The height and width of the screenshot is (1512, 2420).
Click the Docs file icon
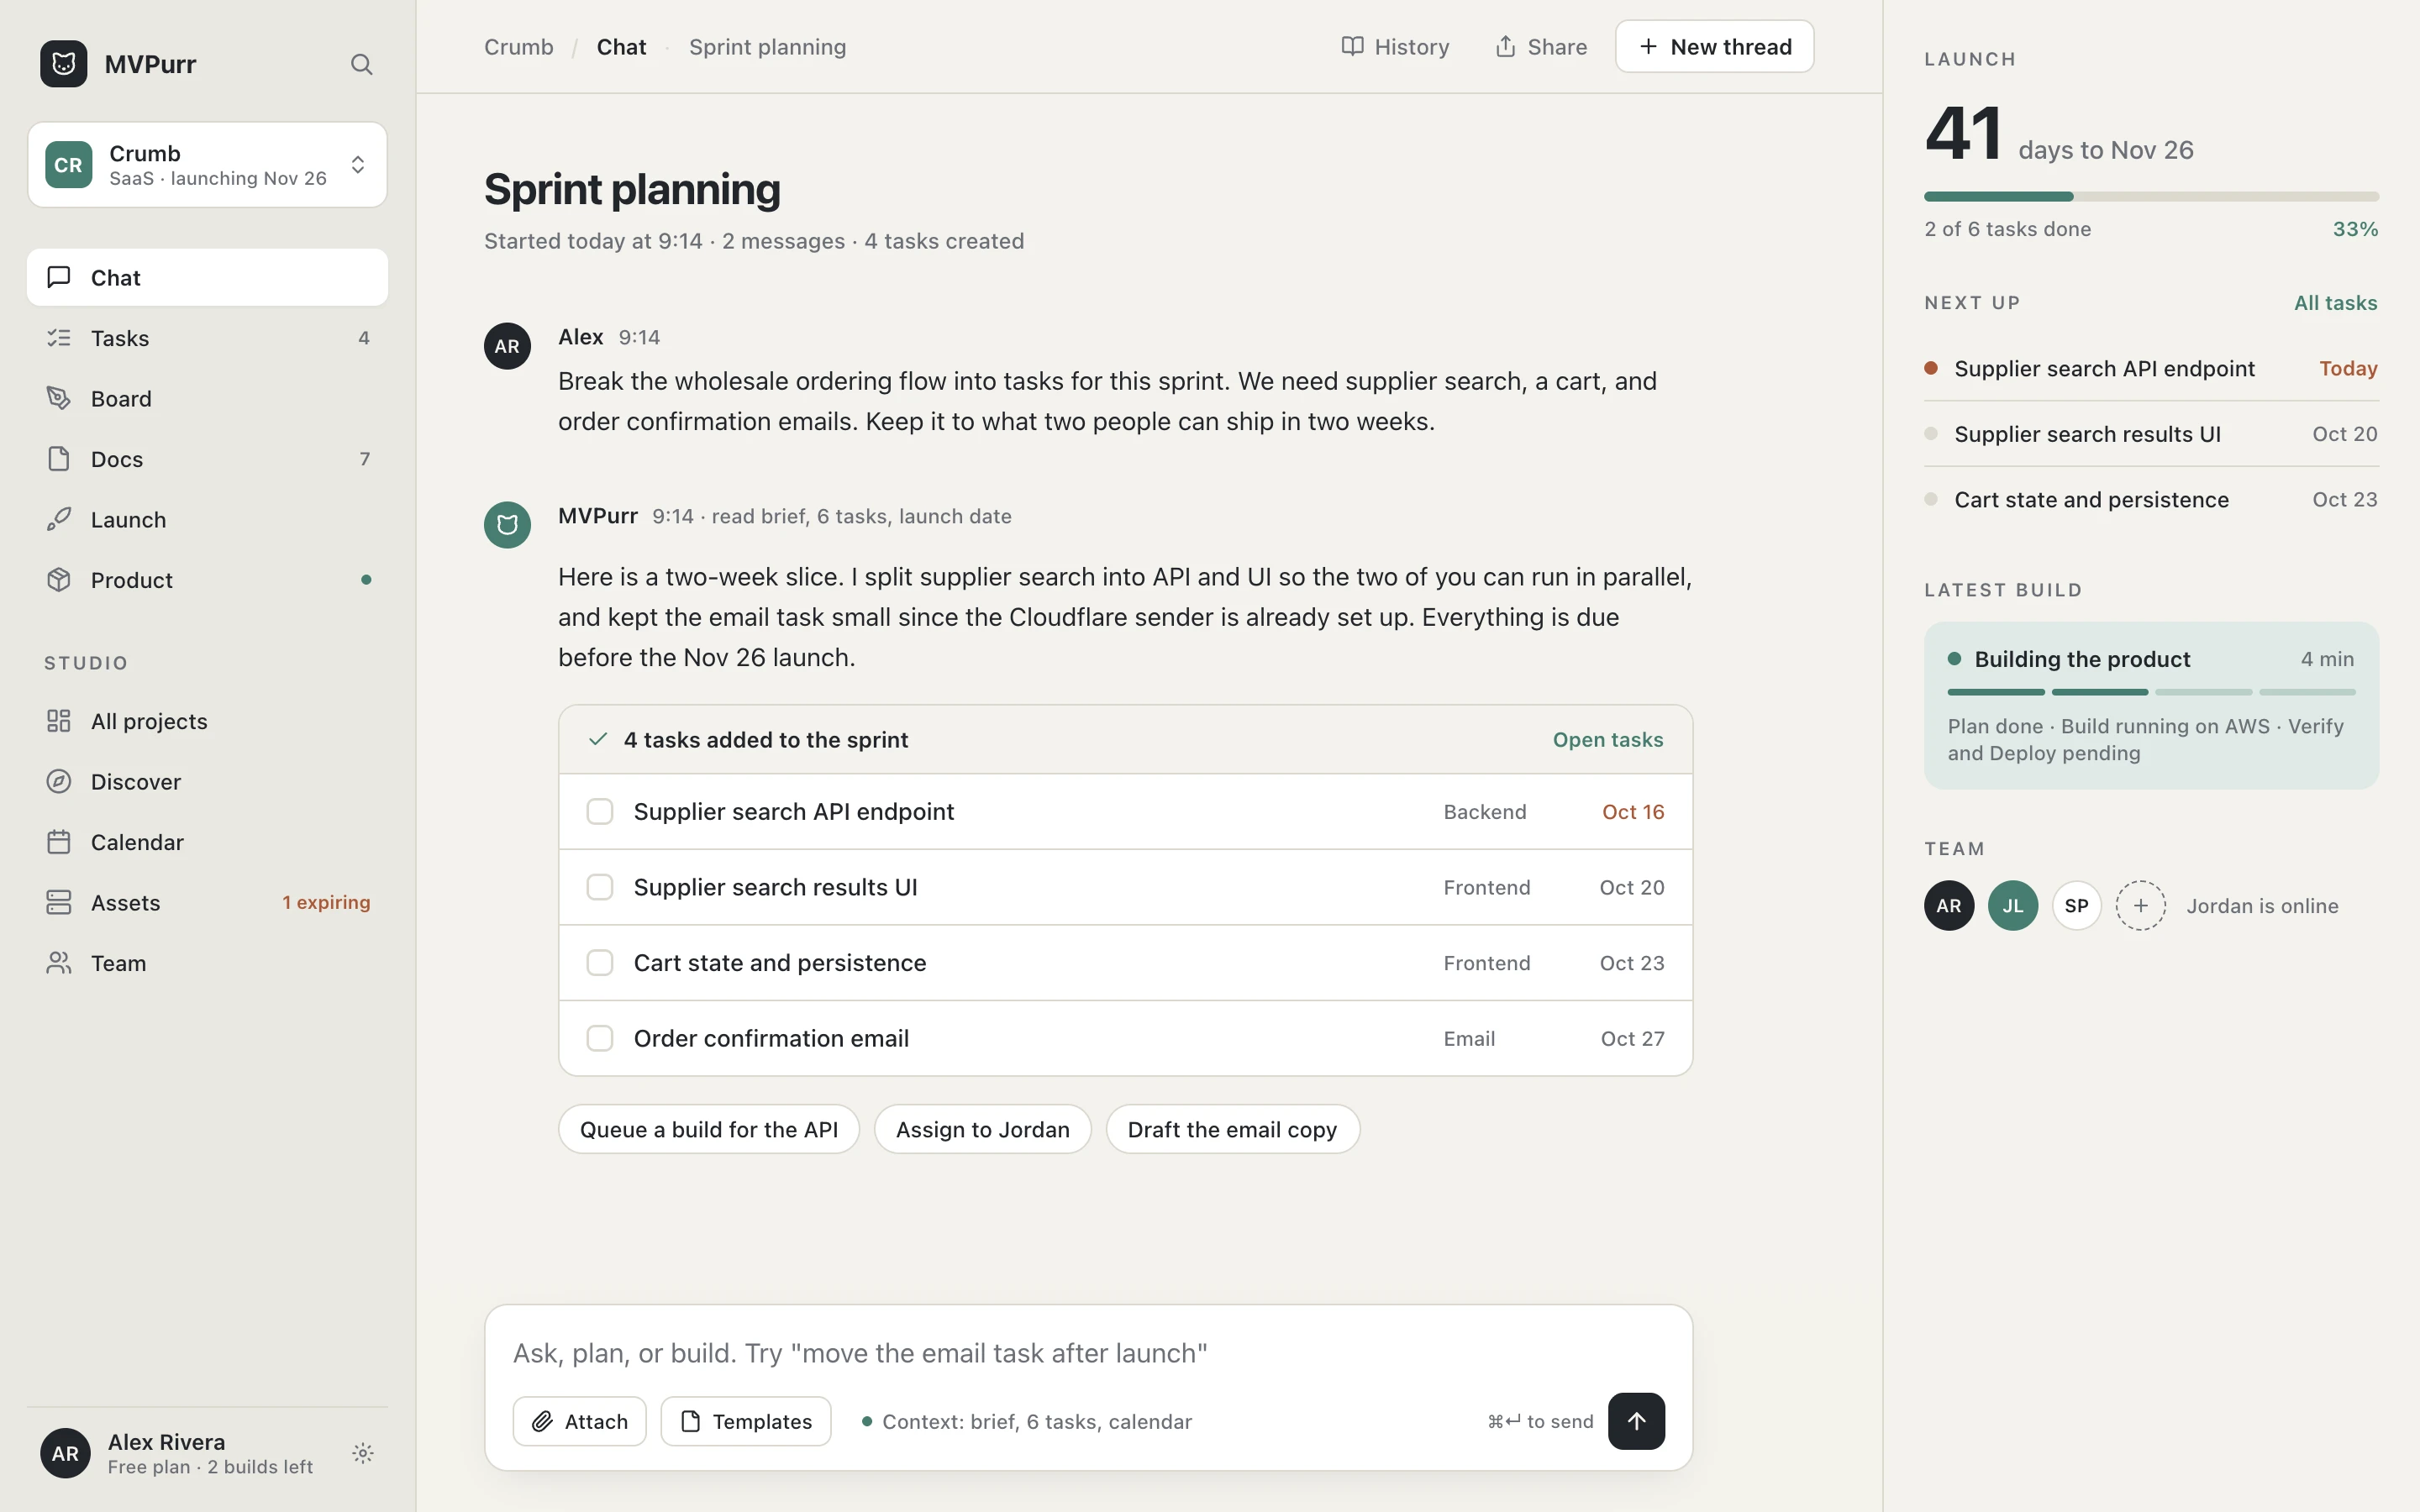click(59, 459)
